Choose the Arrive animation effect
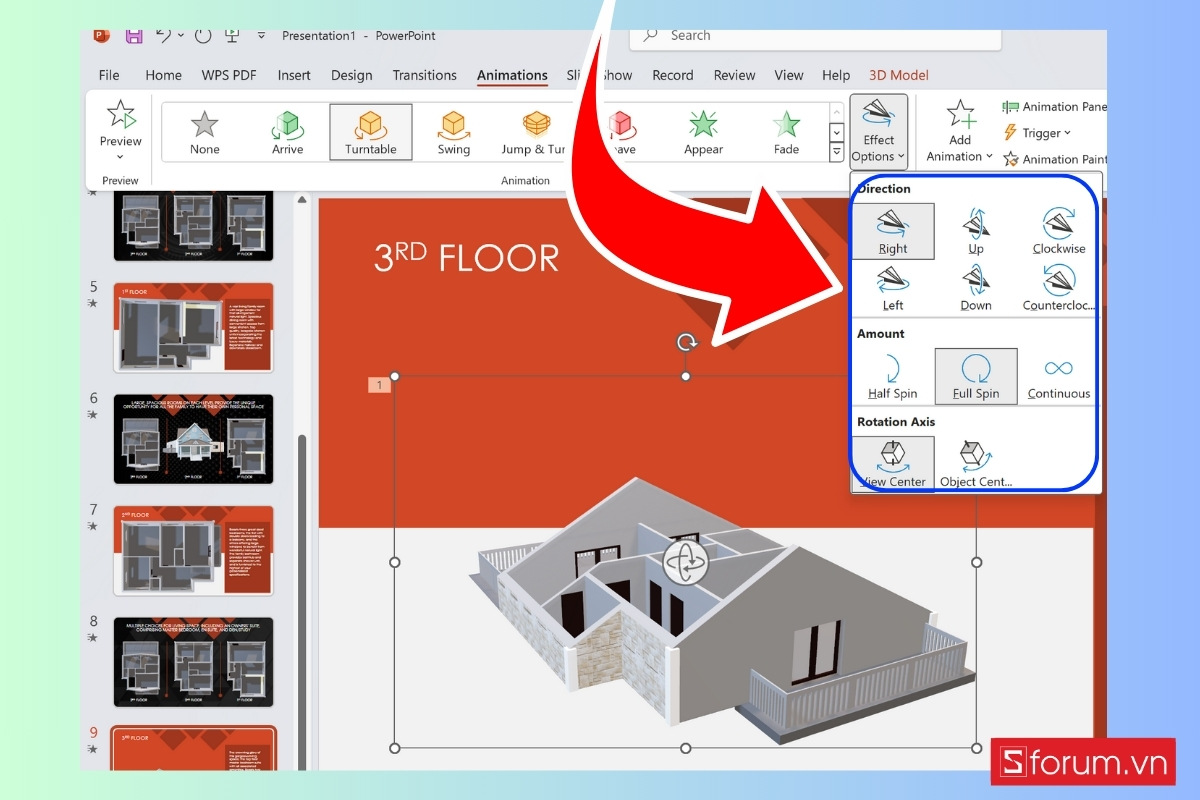1200x800 pixels. 287,131
